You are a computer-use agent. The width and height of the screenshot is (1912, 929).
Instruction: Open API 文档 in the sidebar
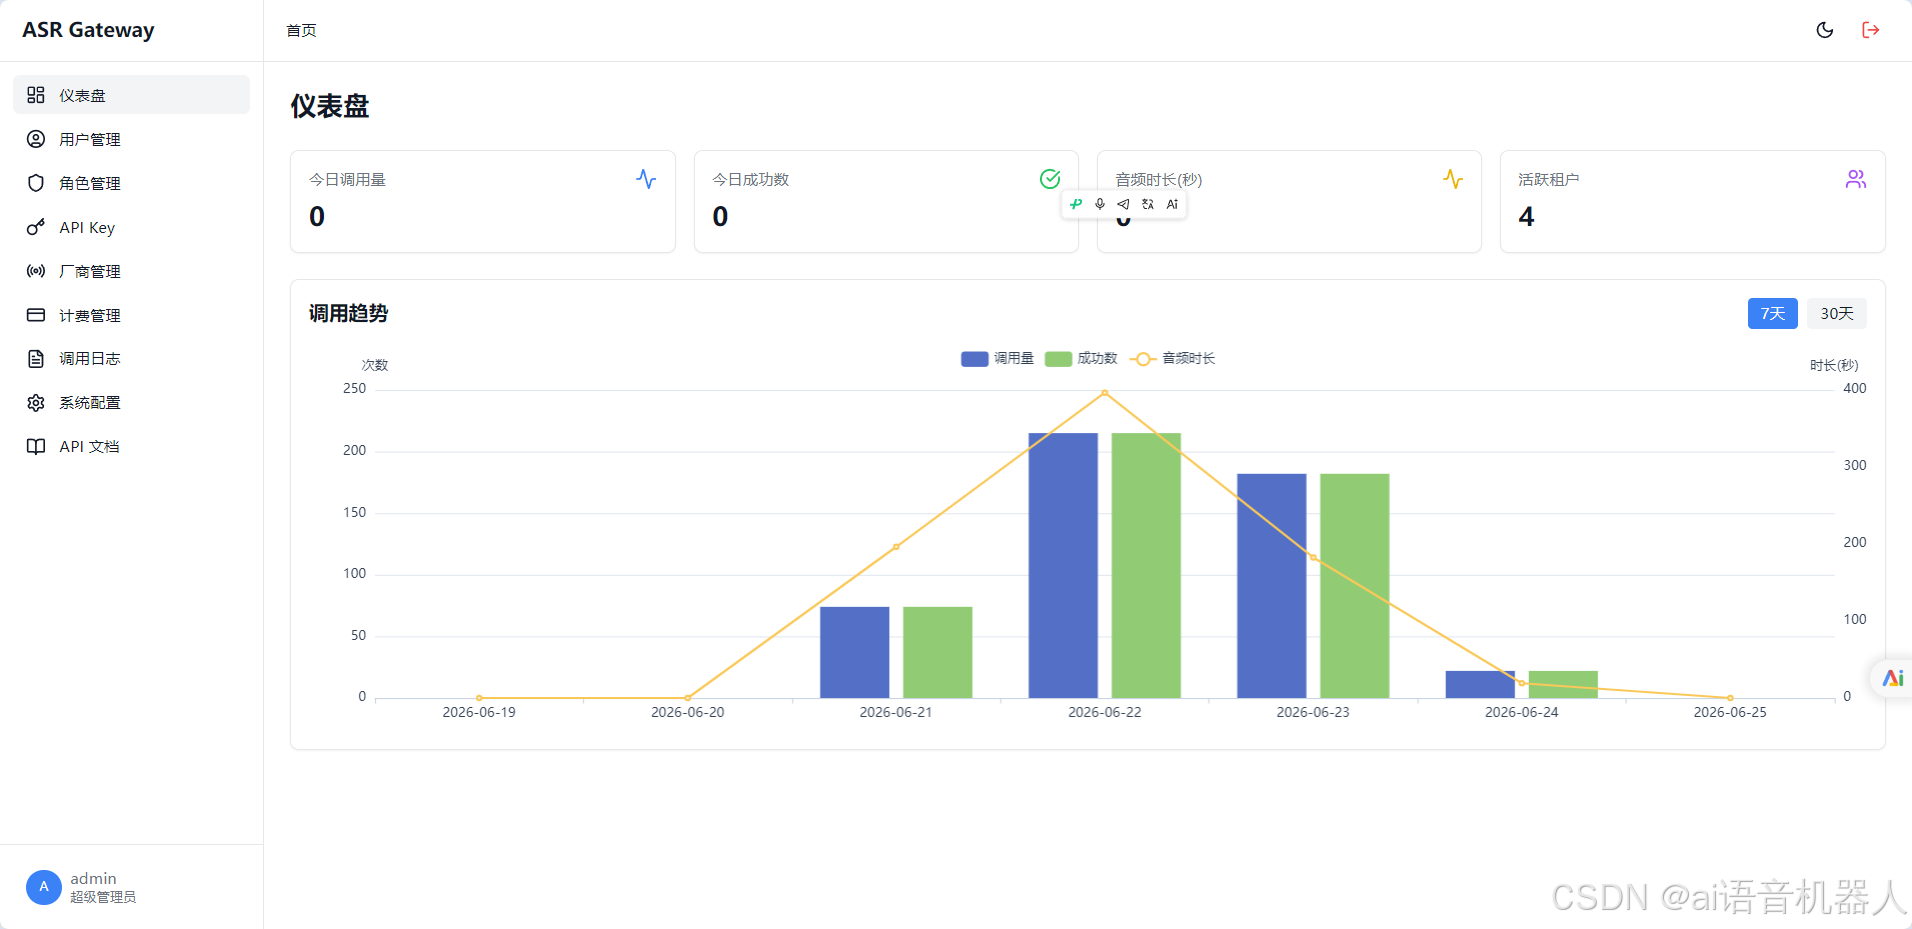click(x=131, y=447)
